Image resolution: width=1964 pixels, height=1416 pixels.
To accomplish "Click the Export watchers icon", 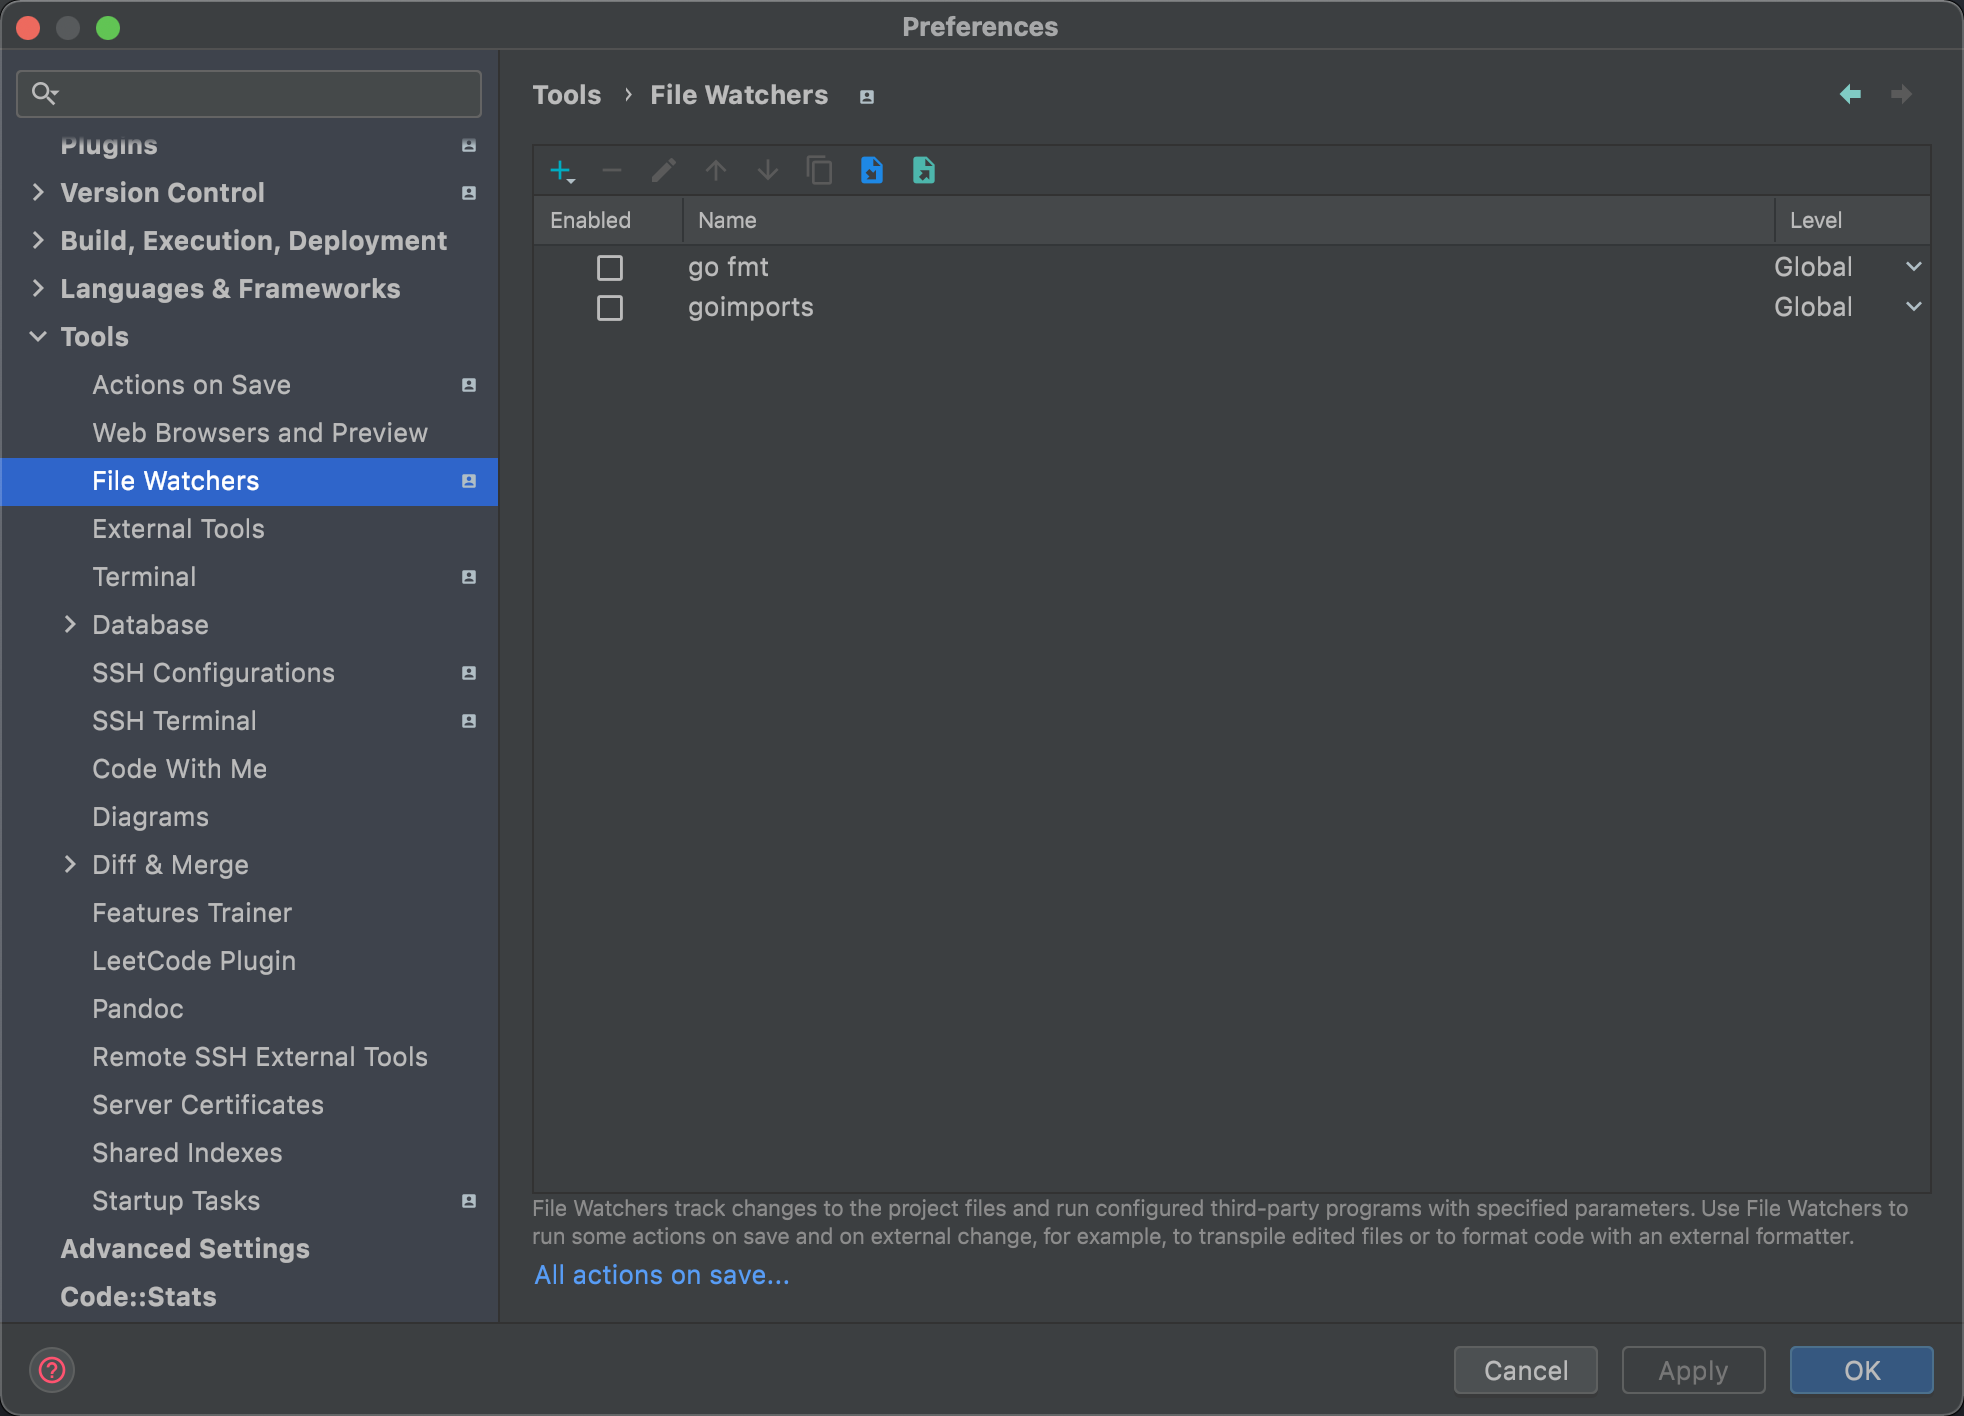I will [924, 171].
